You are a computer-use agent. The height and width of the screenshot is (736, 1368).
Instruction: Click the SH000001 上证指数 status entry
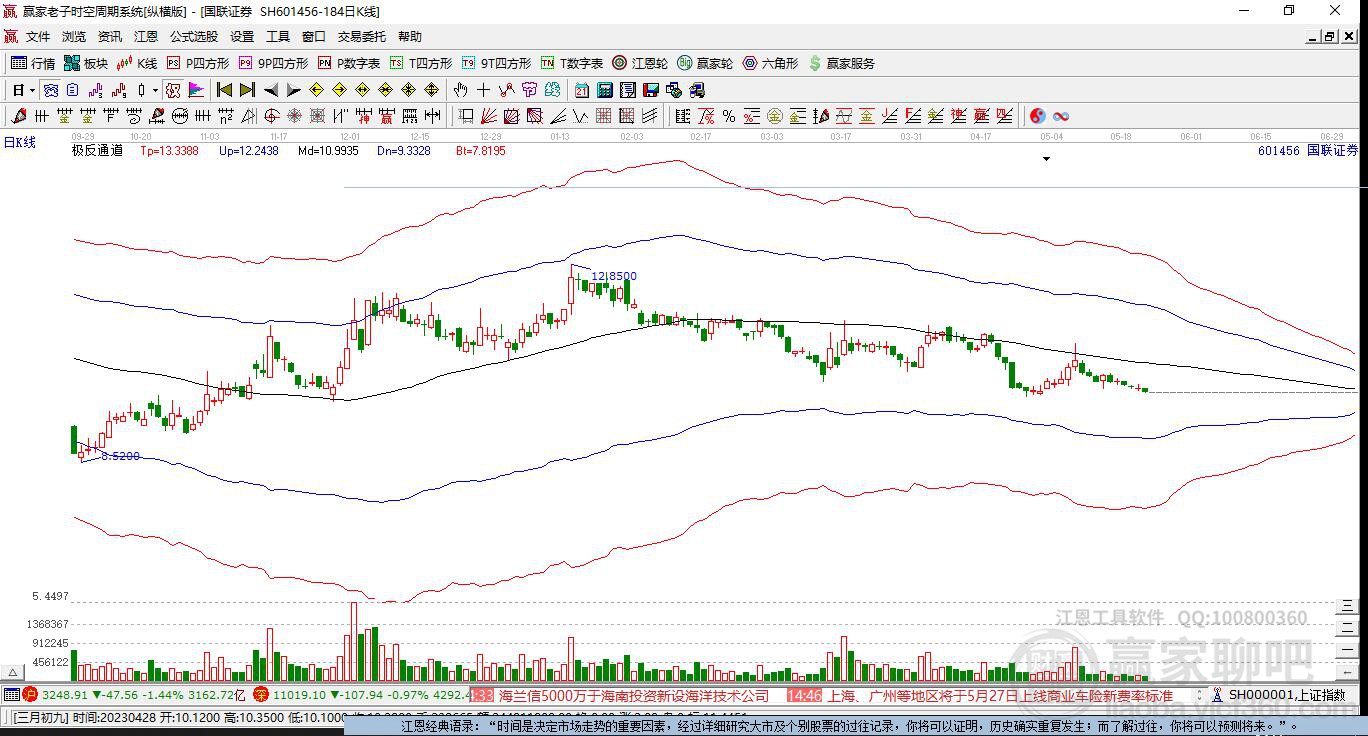[x=1286, y=695]
